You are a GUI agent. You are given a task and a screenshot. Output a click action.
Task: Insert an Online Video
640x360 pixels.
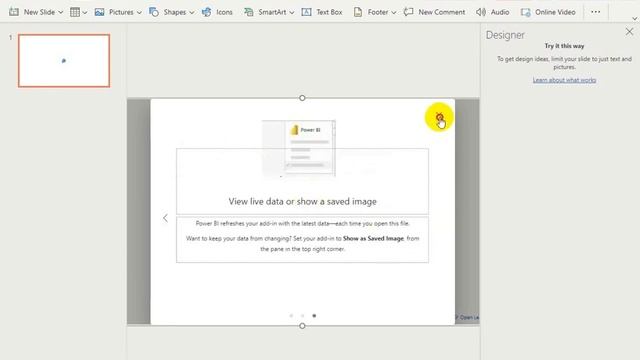[548, 12]
